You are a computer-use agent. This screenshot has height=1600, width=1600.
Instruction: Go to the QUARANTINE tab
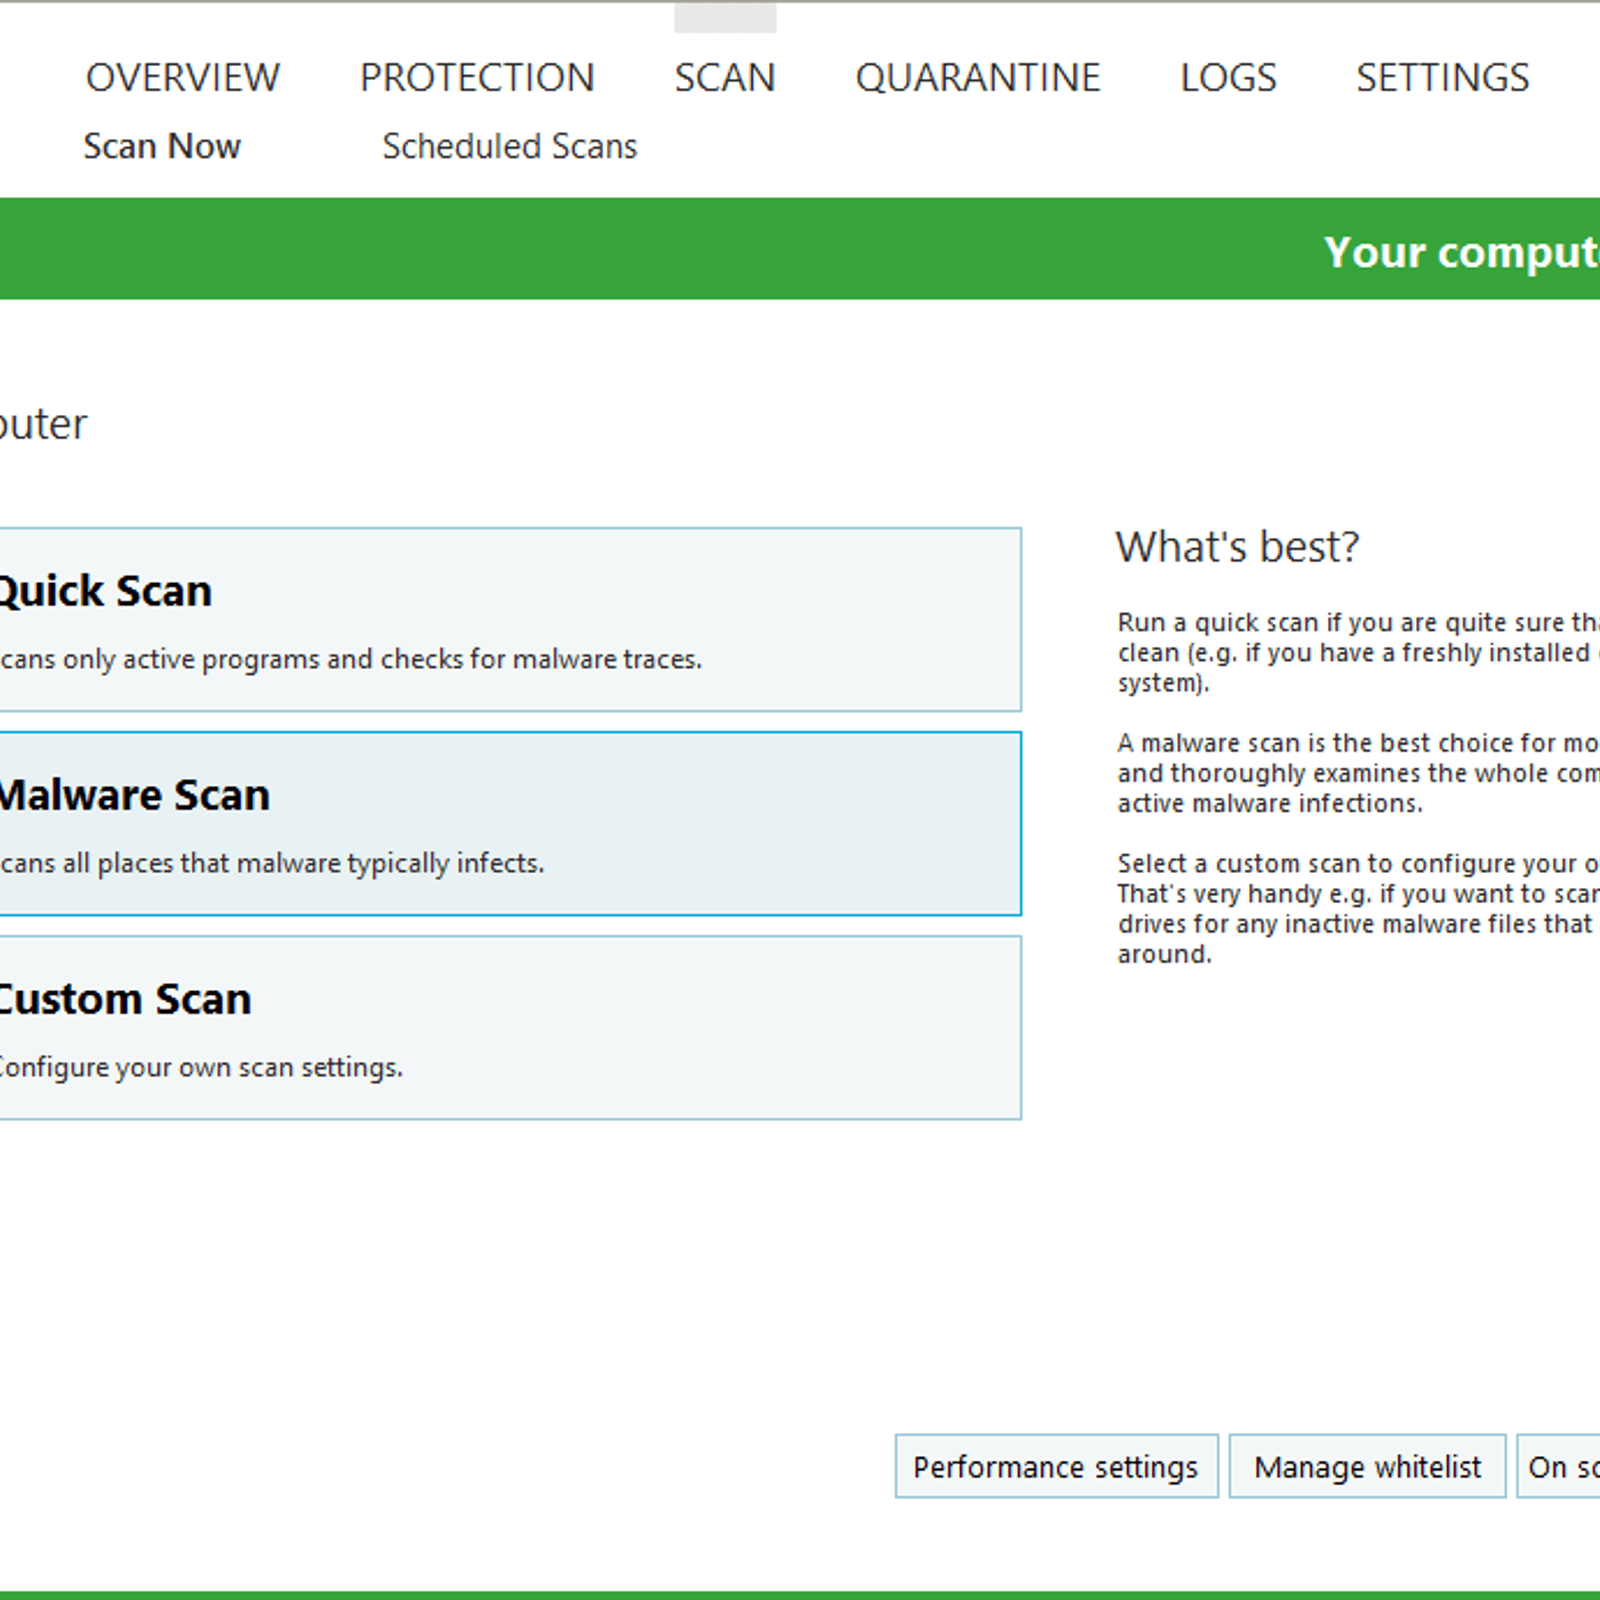pyautogui.click(x=977, y=78)
